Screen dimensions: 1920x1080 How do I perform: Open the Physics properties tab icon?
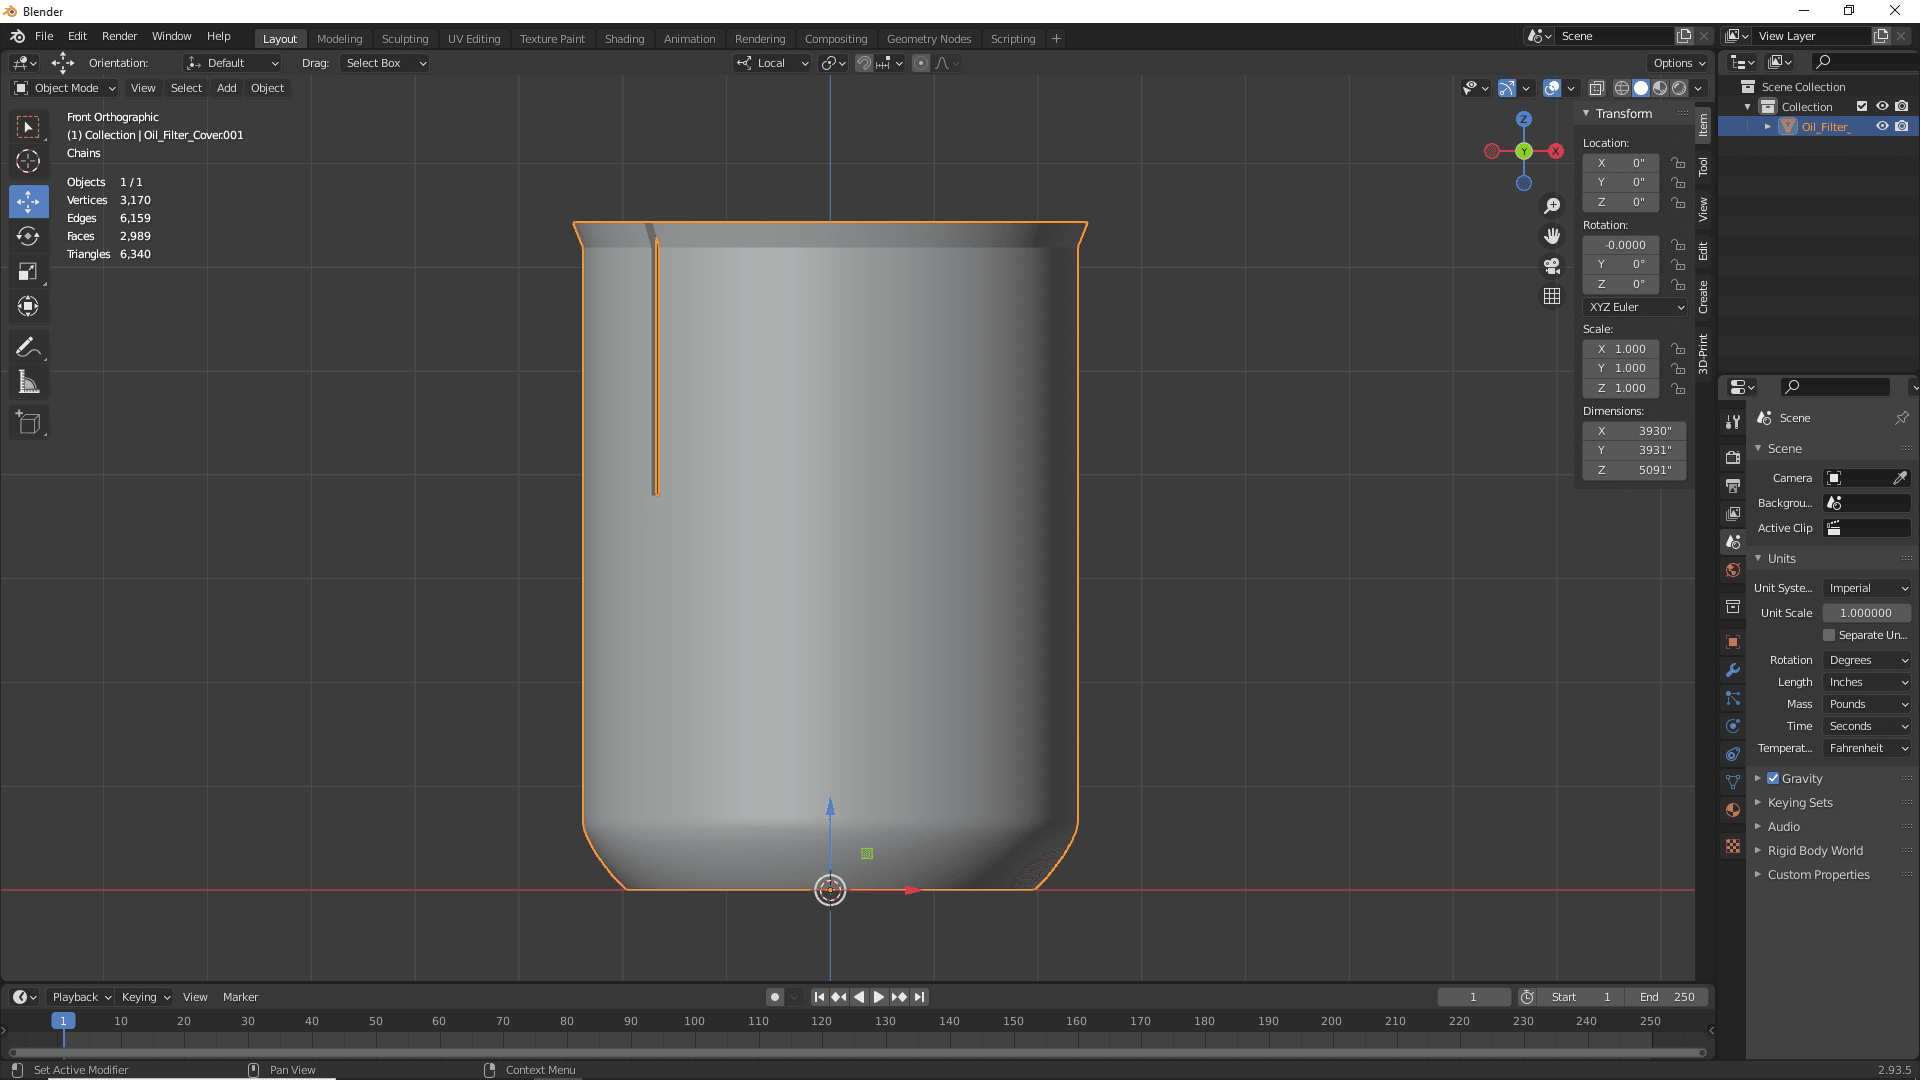[x=1733, y=726]
